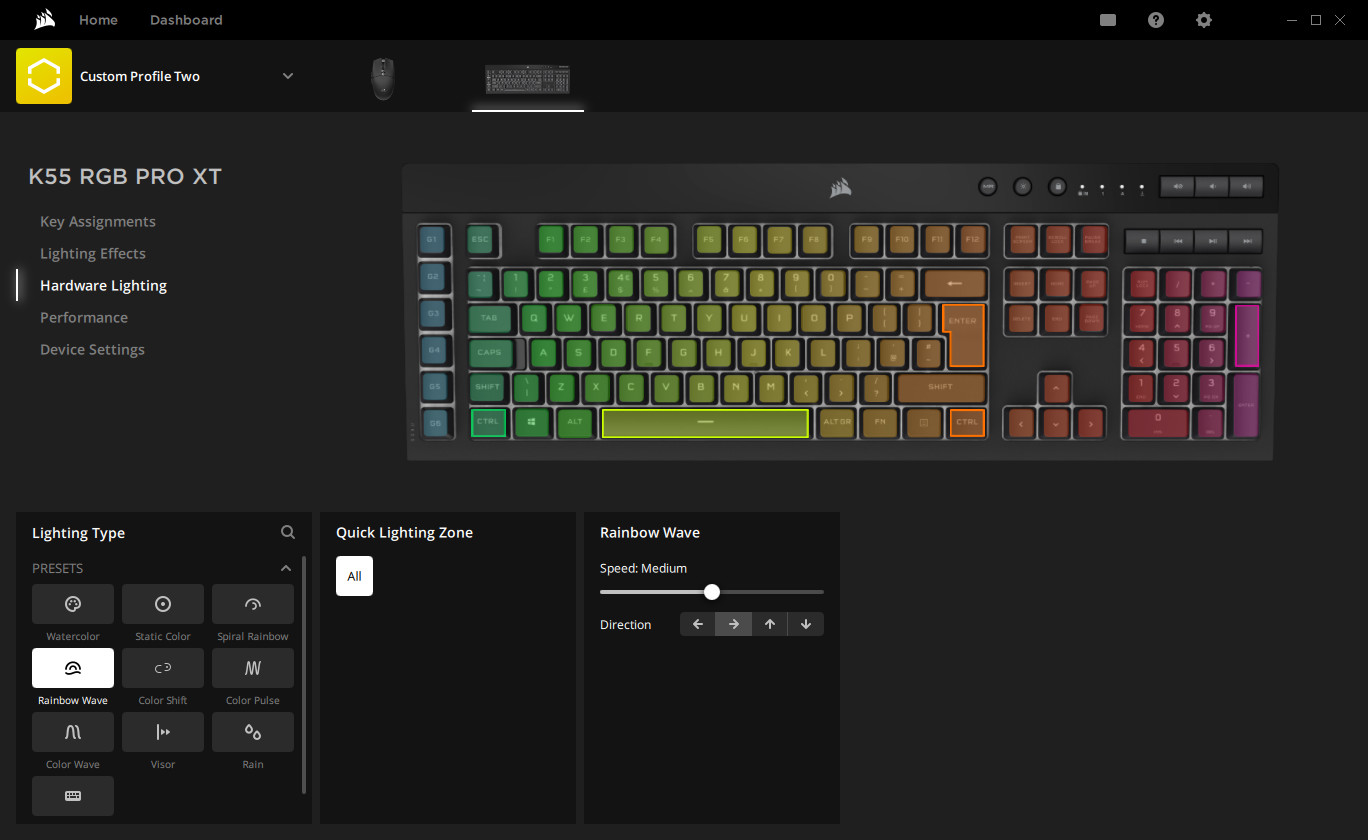Set wave direction to up
The image size is (1368, 840).
pos(770,624)
